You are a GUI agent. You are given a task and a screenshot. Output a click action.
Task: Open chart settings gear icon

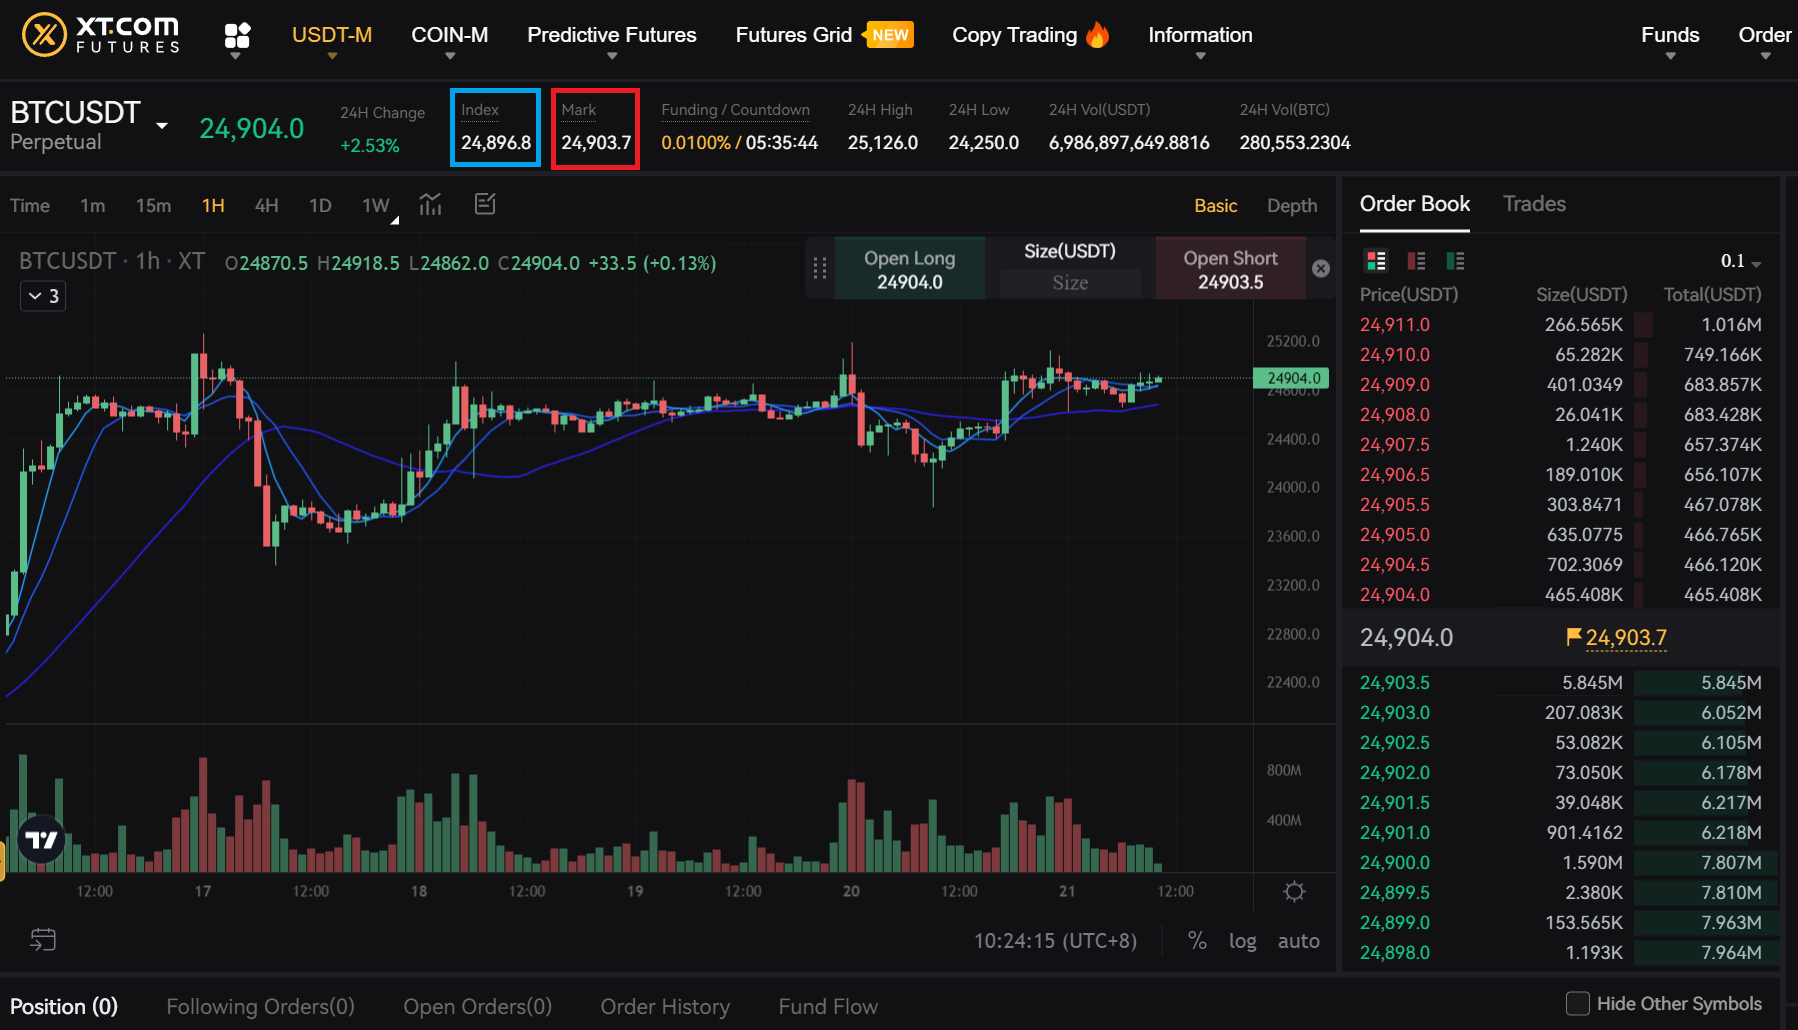click(1294, 891)
